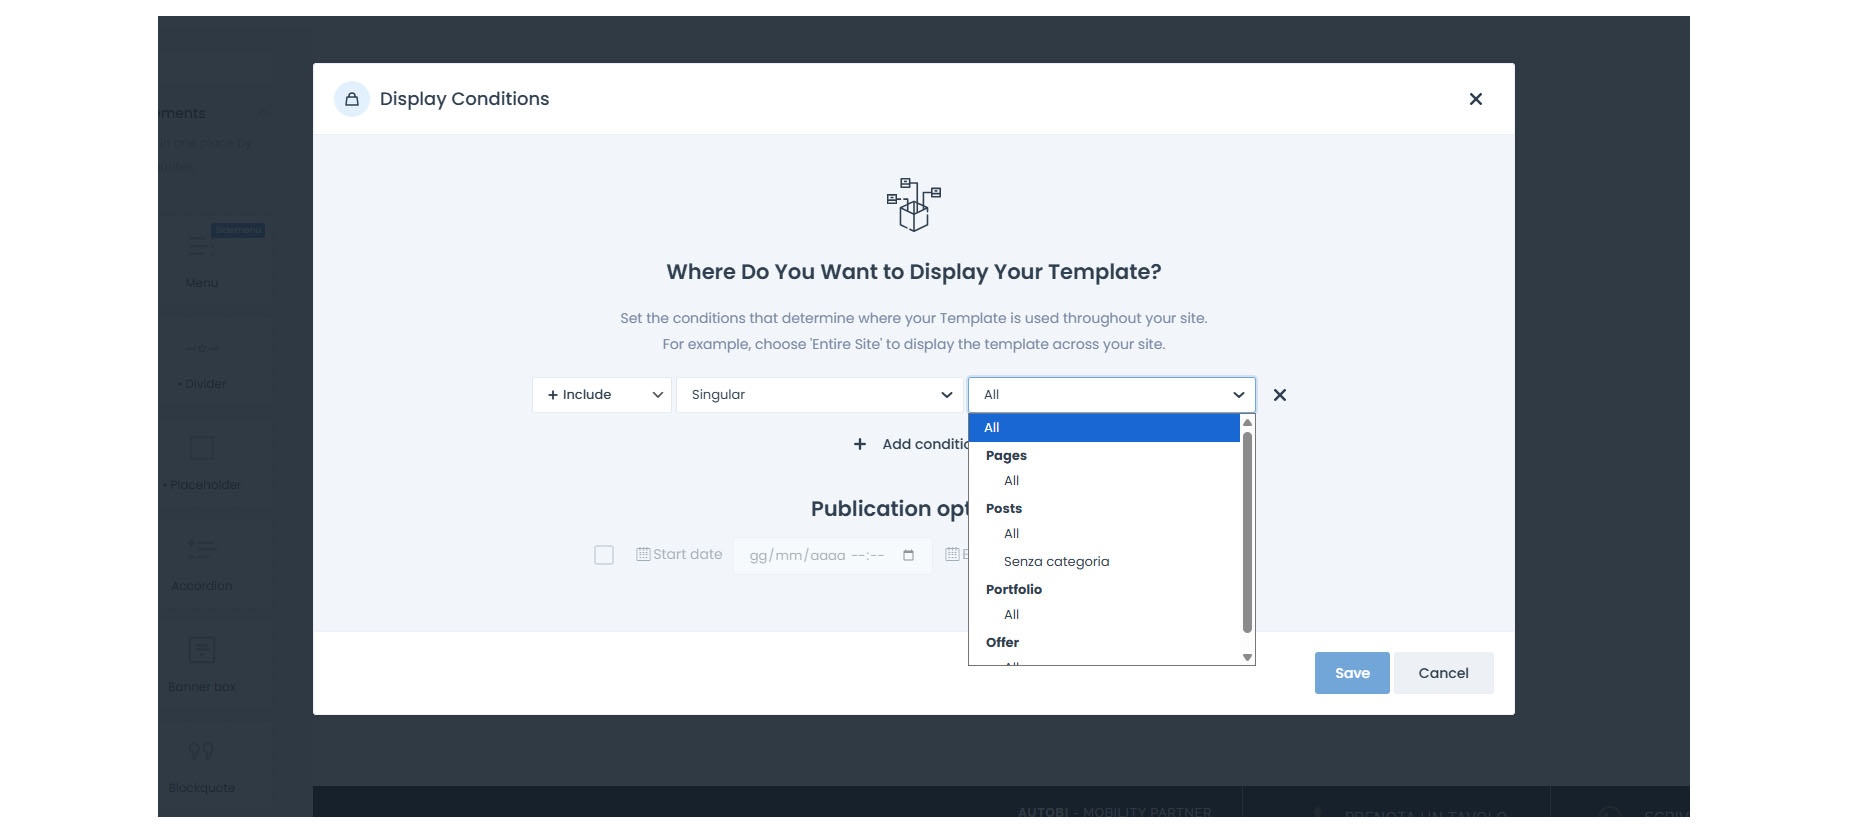1849x834 pixels.
Task: Choose All under Posts group
Action: [x=1012, y=534]
